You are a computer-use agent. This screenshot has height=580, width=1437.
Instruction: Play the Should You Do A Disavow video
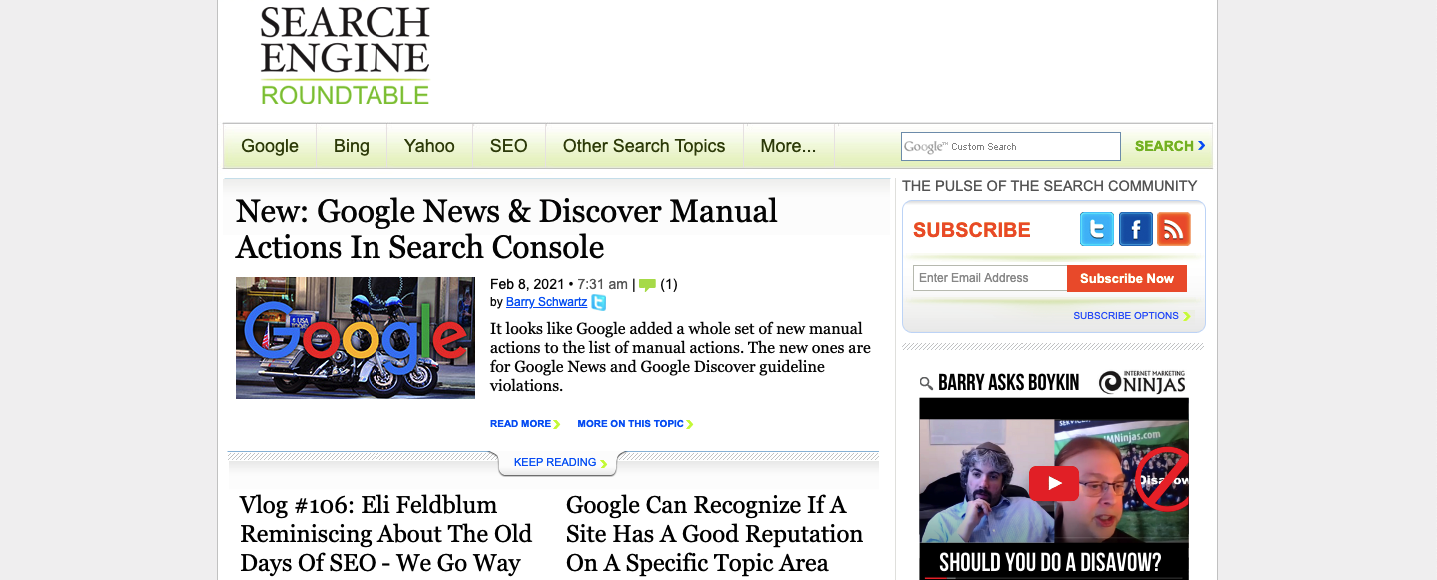[x=1054, y=483]
